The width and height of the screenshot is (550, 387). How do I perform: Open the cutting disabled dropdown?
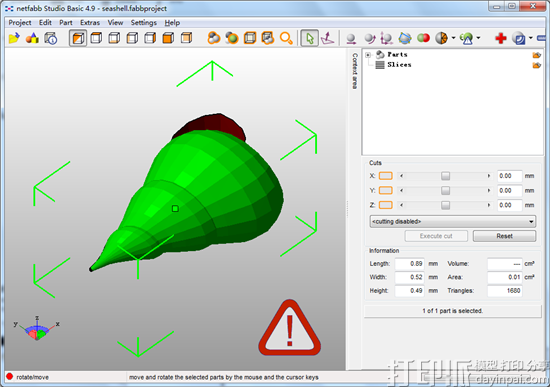coord(452,221)
